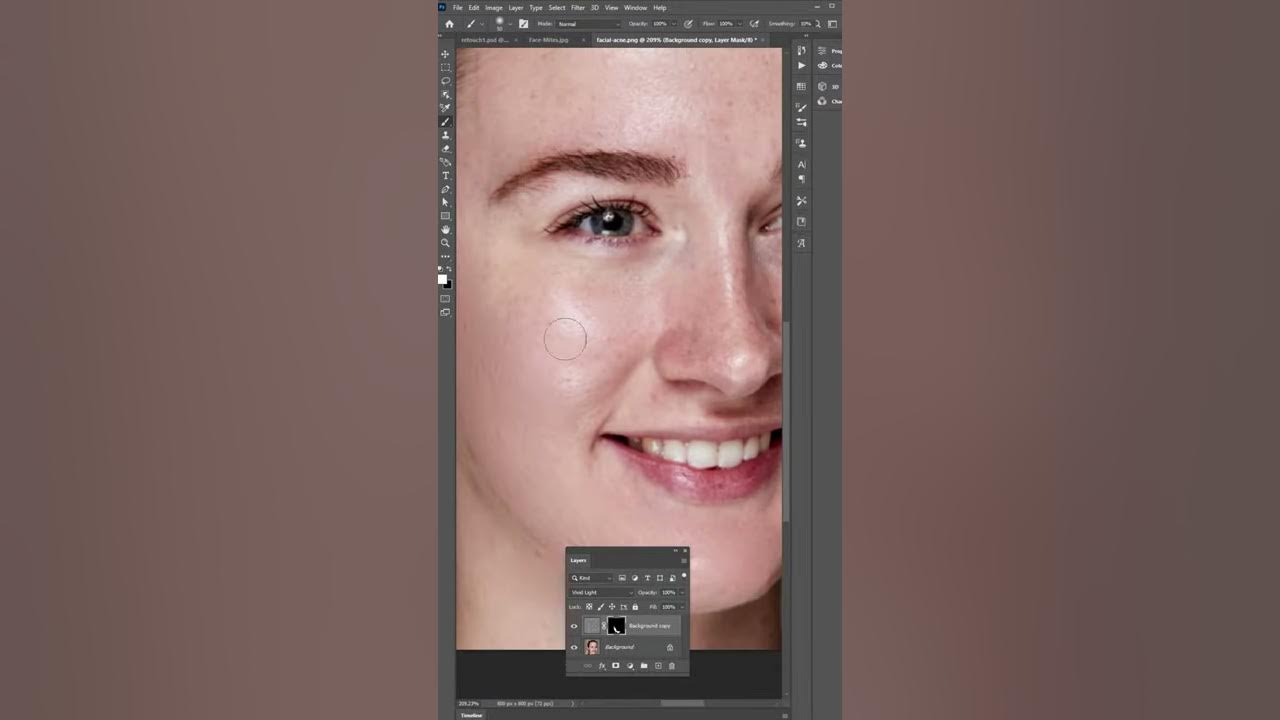Select the layer mask thumbnail
Viewport: 1280px width, 720px height.
coord(616,626)
